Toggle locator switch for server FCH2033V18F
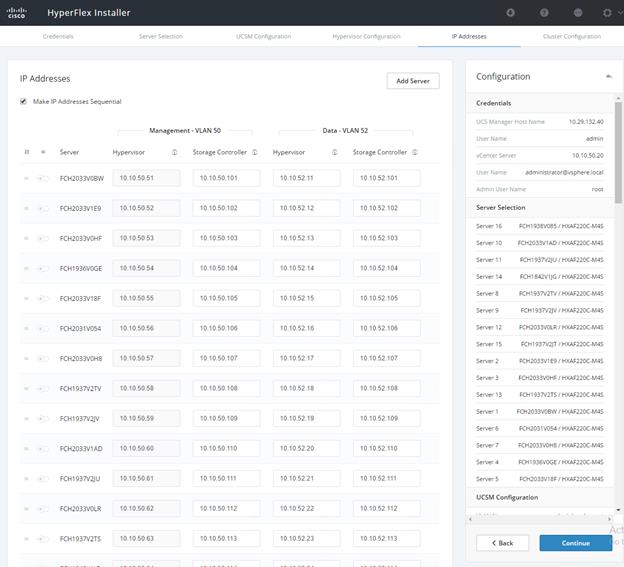 tap(43, 298)
